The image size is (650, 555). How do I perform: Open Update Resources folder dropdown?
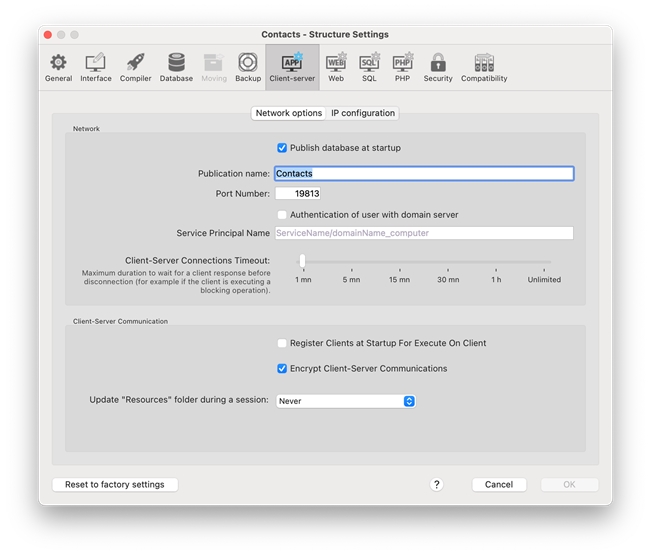click(345, 401)
